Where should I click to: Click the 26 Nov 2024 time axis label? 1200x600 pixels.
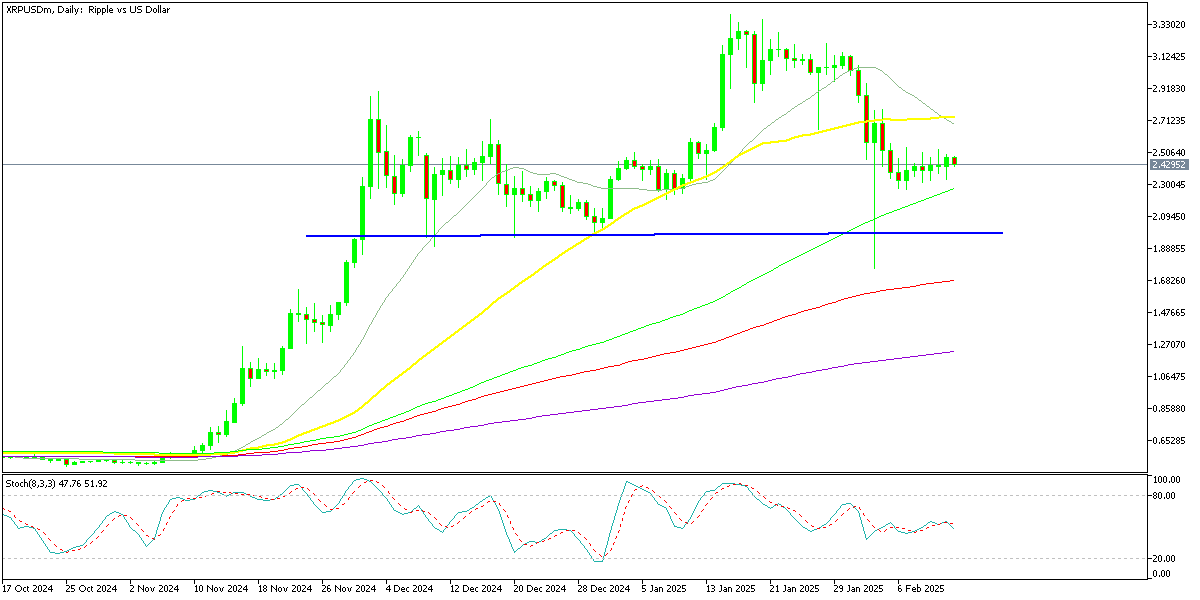(347, 590)
